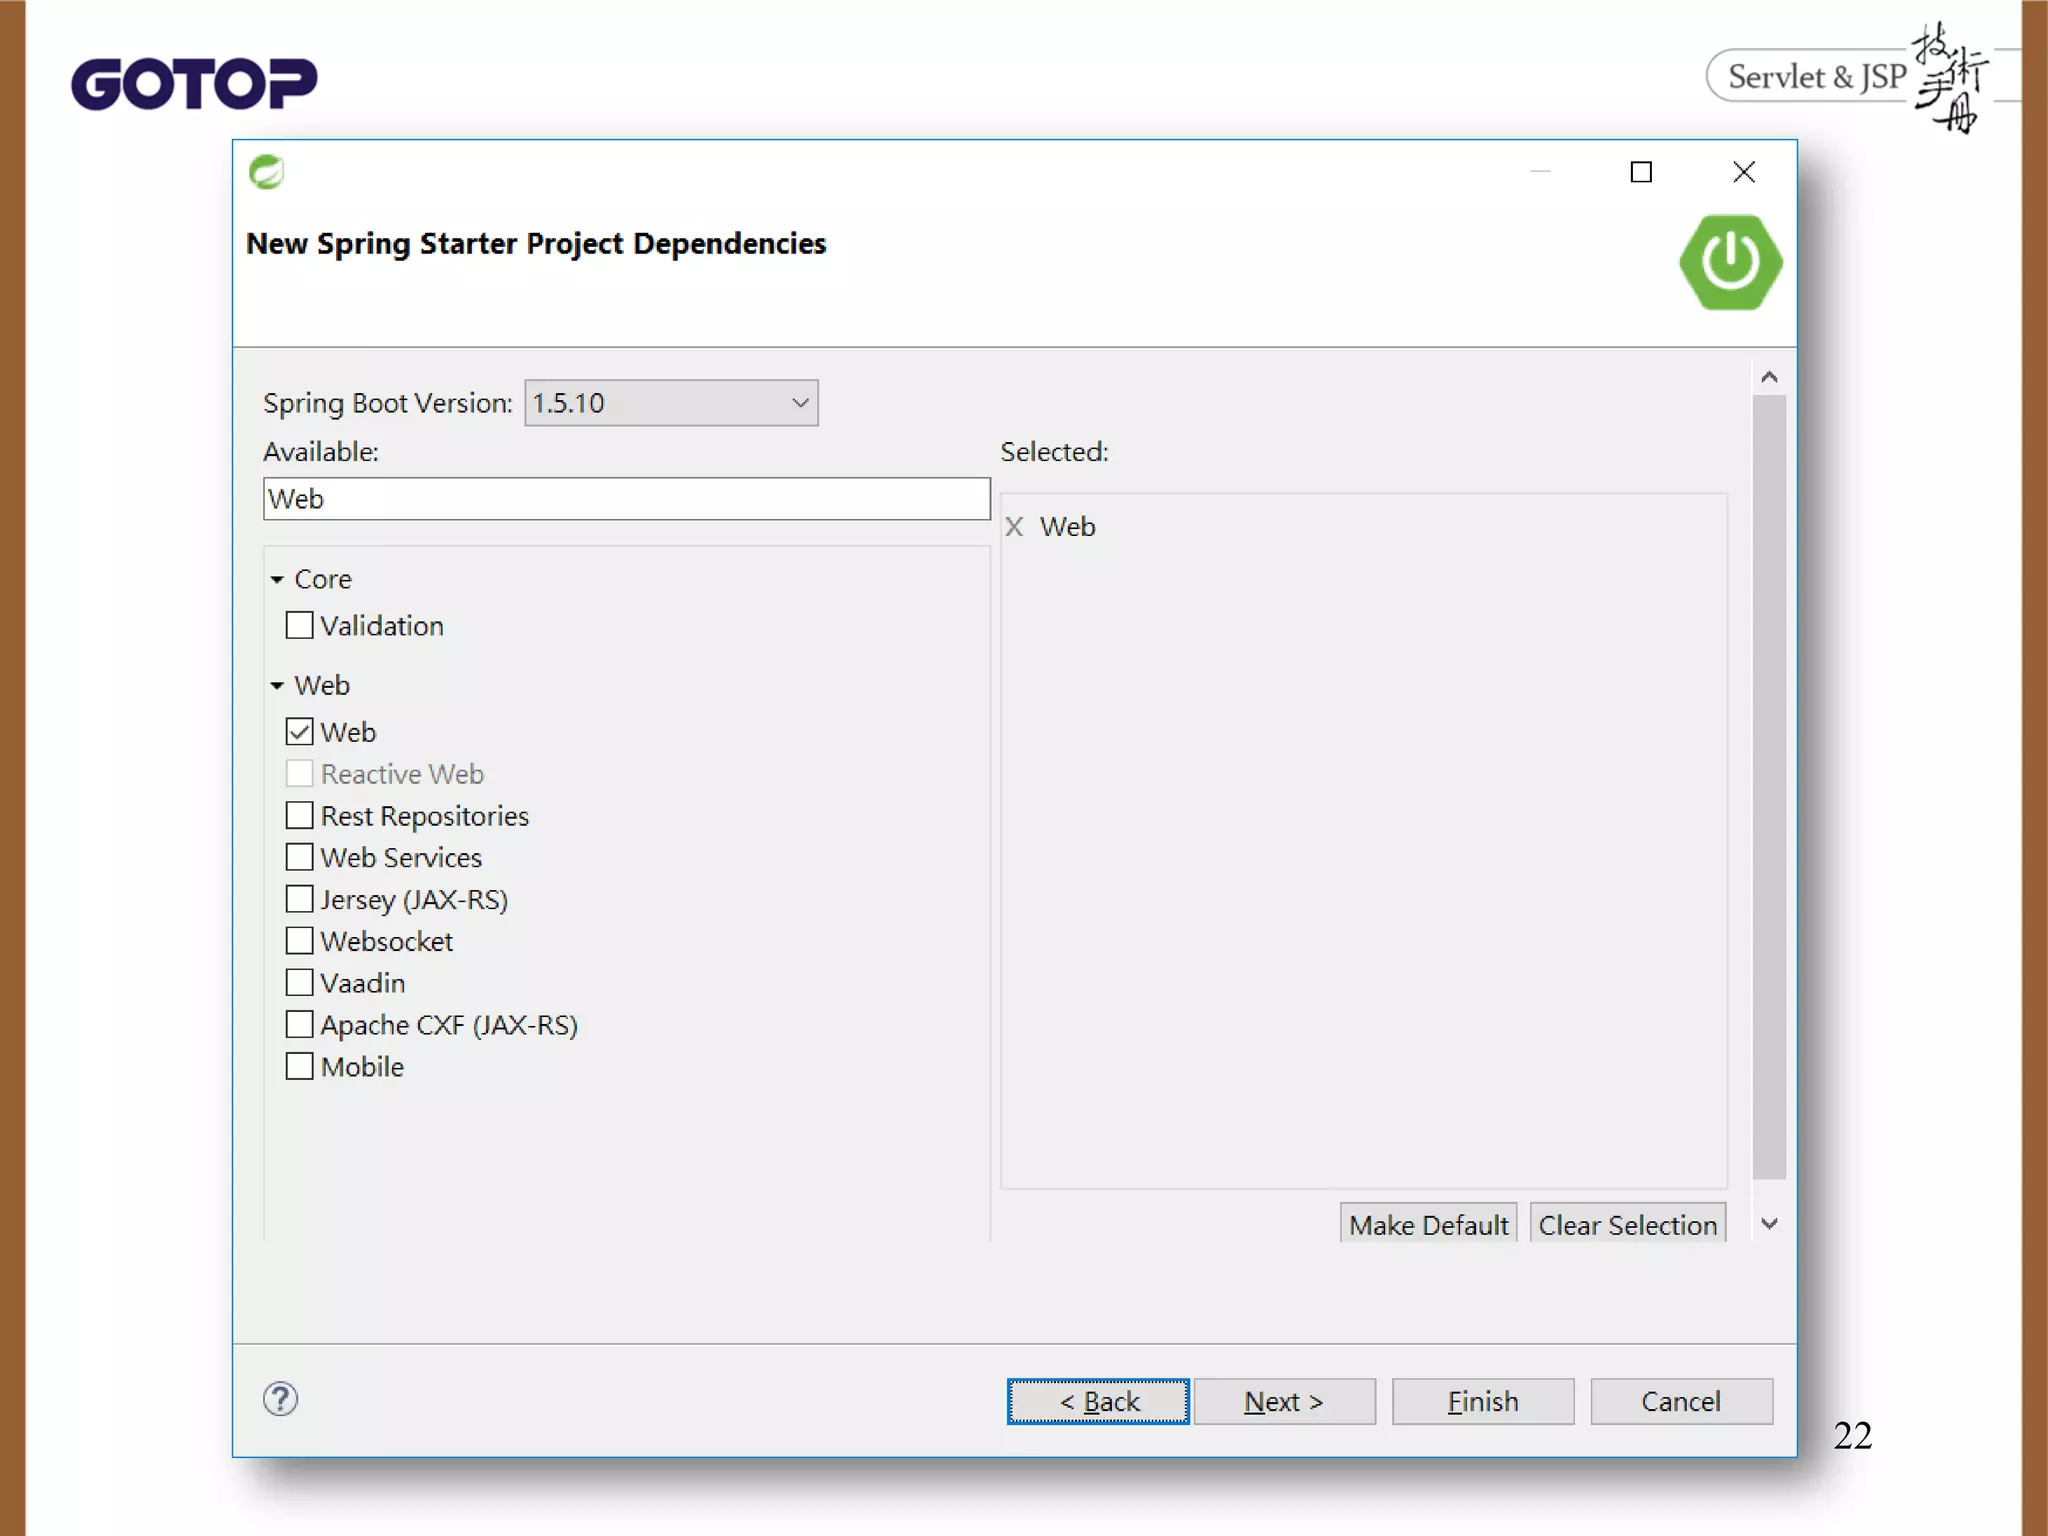The image size is (2048, 1536).
Task: Collapse the Core category
Action: 278,580
